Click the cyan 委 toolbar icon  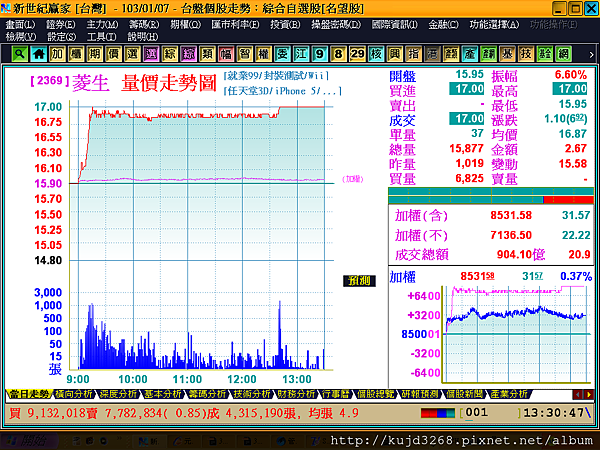coord(282,54)
